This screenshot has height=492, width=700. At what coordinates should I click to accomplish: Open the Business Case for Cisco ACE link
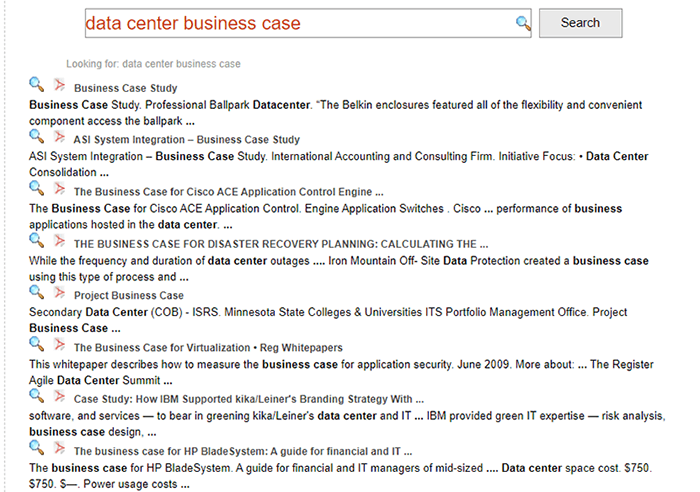click(x=228, y=192)
